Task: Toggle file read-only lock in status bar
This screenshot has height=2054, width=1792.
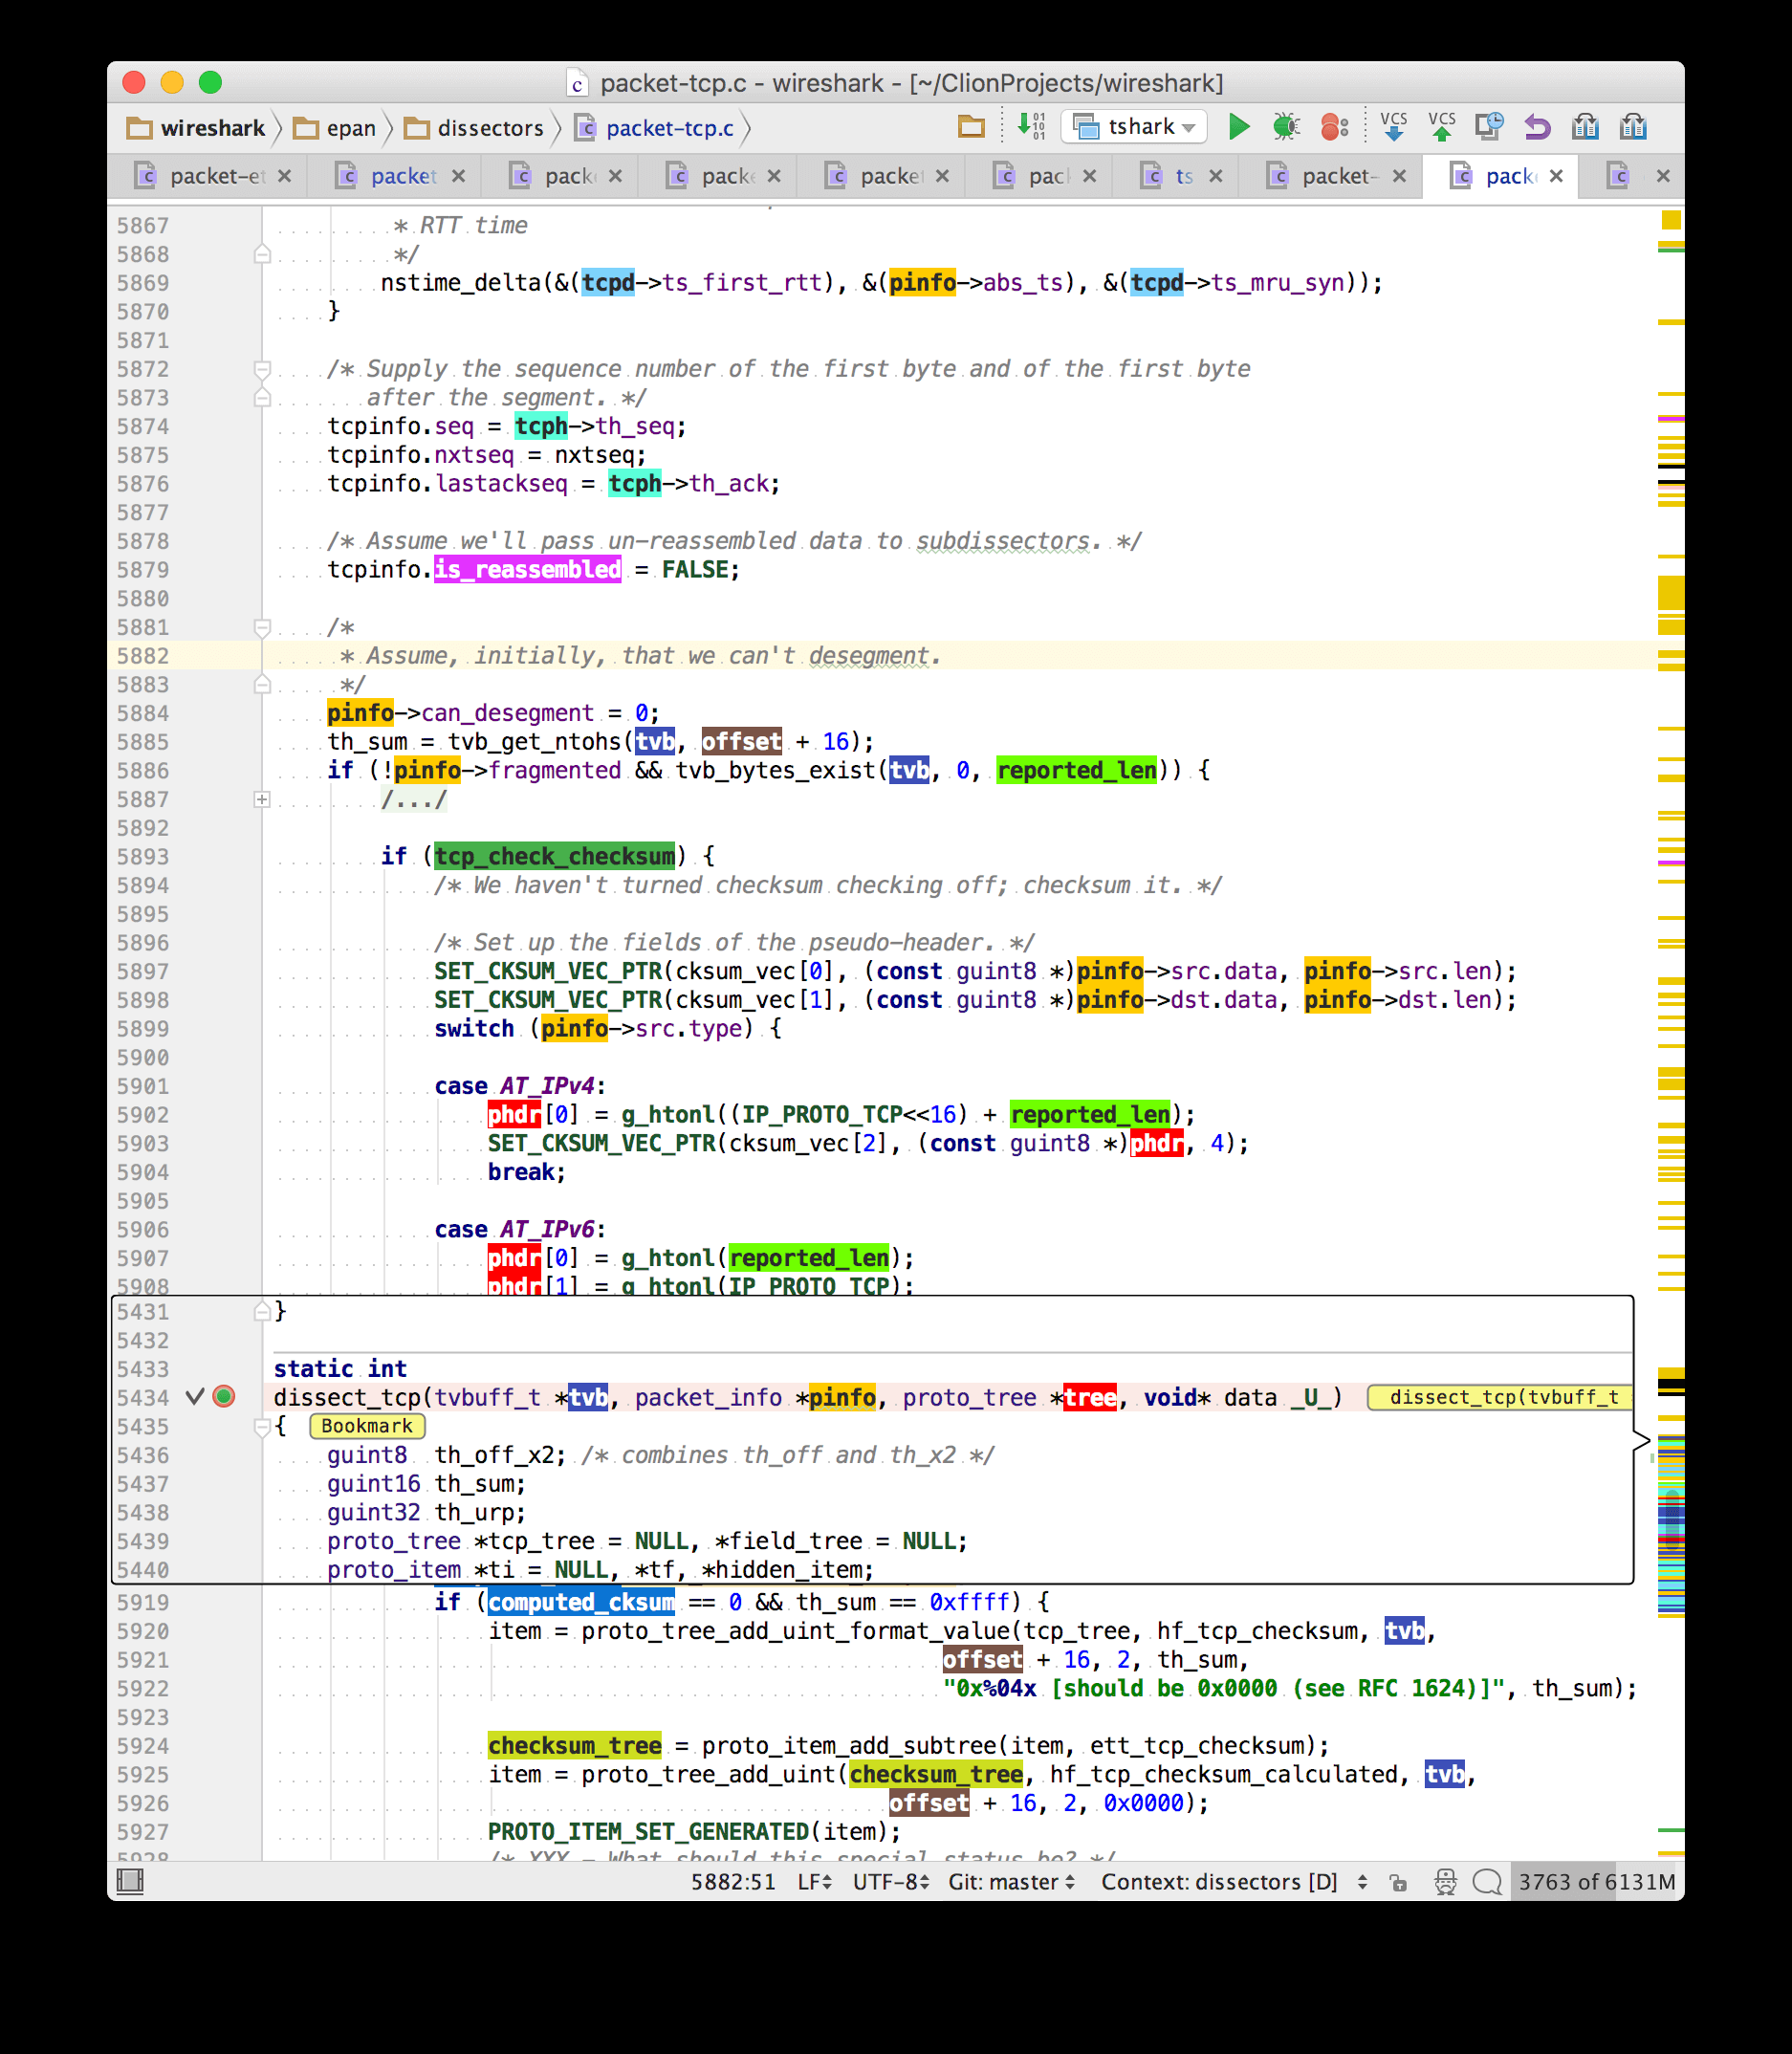Action: pyautogui.click(x=1398, y=1882)
